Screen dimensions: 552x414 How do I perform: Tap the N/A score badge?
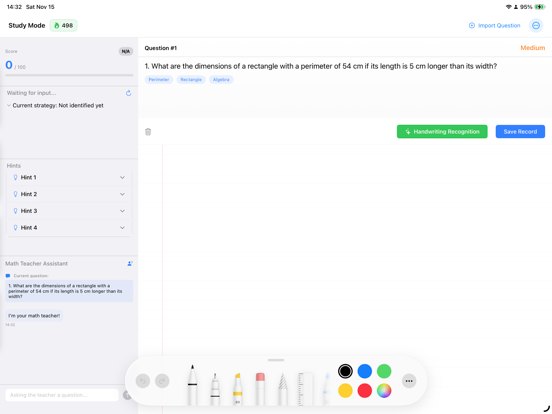tap(126, 51)
